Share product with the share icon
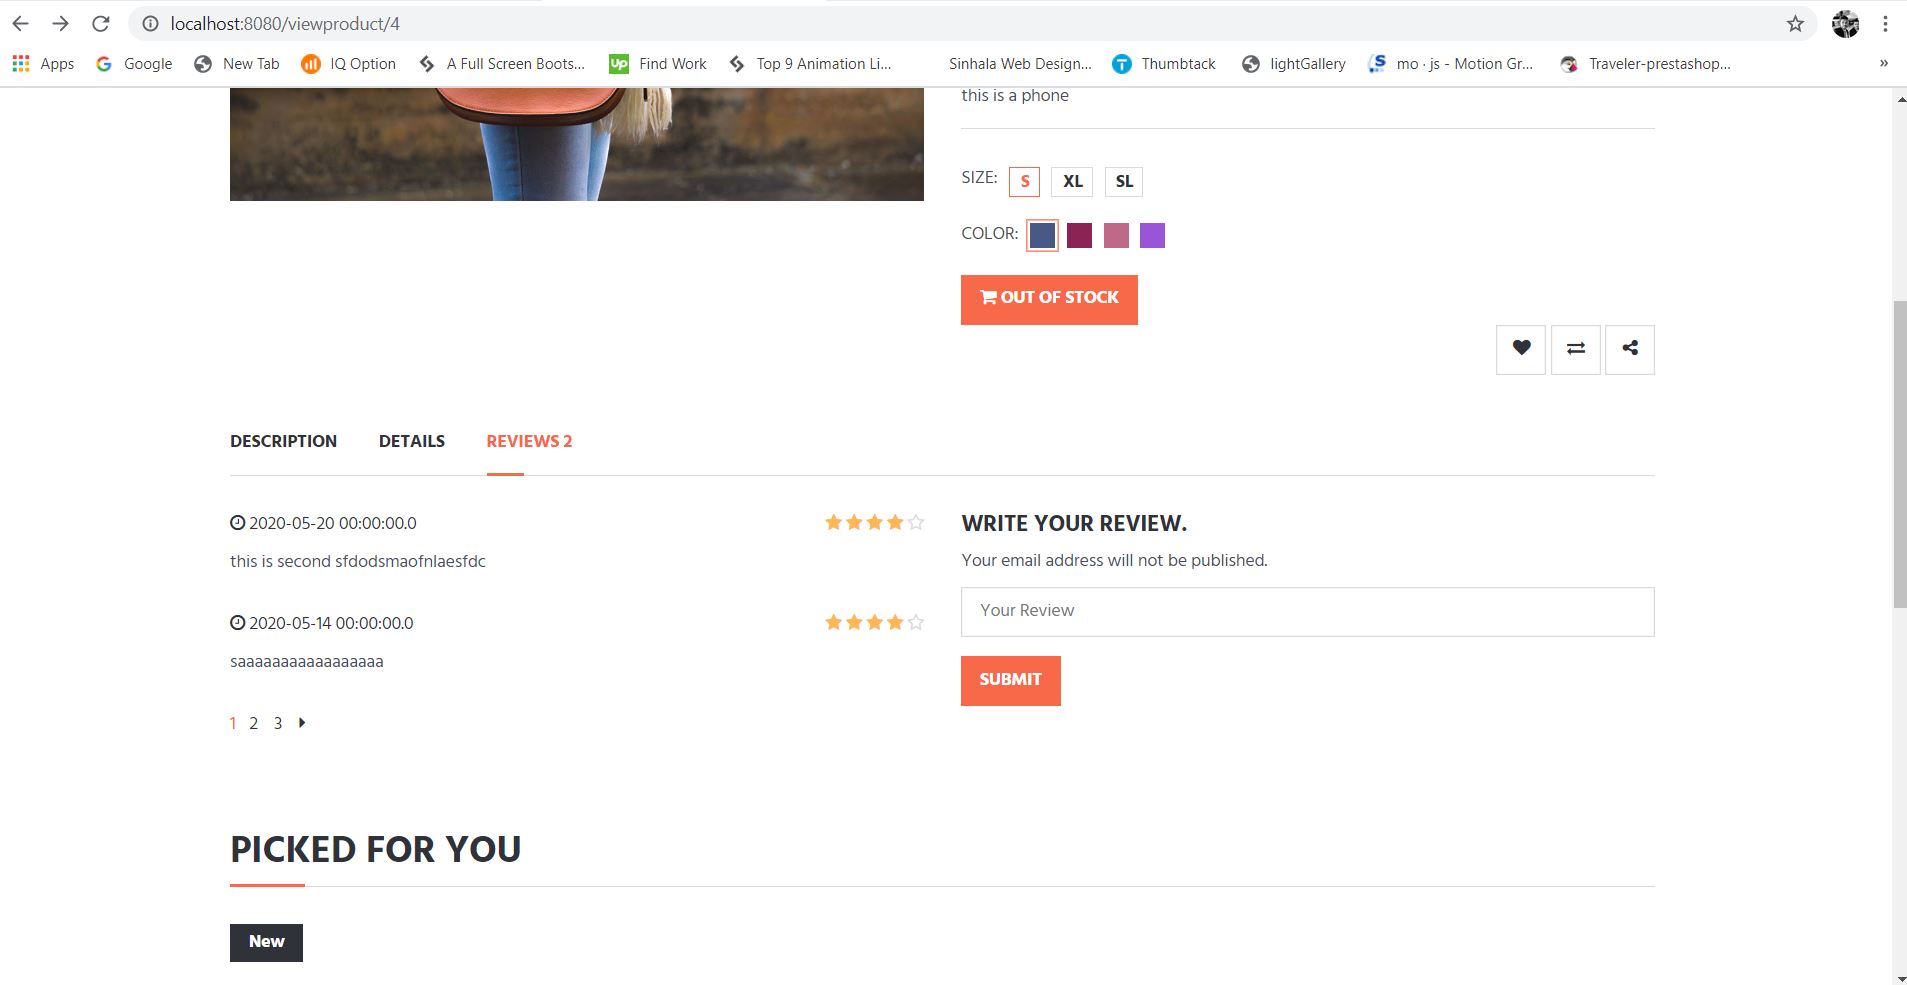 (1630, 350)
